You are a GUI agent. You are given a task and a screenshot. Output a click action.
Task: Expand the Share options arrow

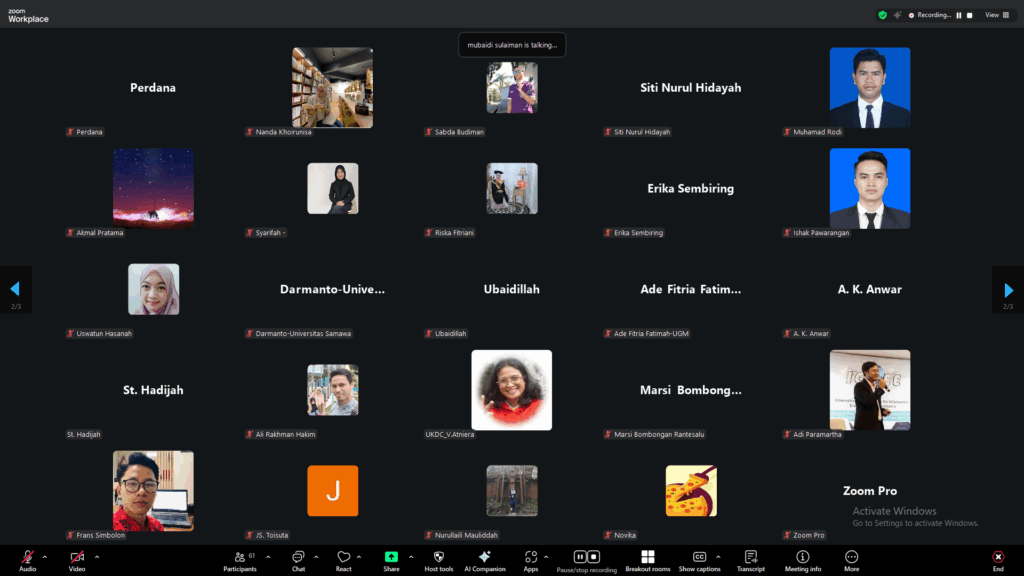point(411,557)
